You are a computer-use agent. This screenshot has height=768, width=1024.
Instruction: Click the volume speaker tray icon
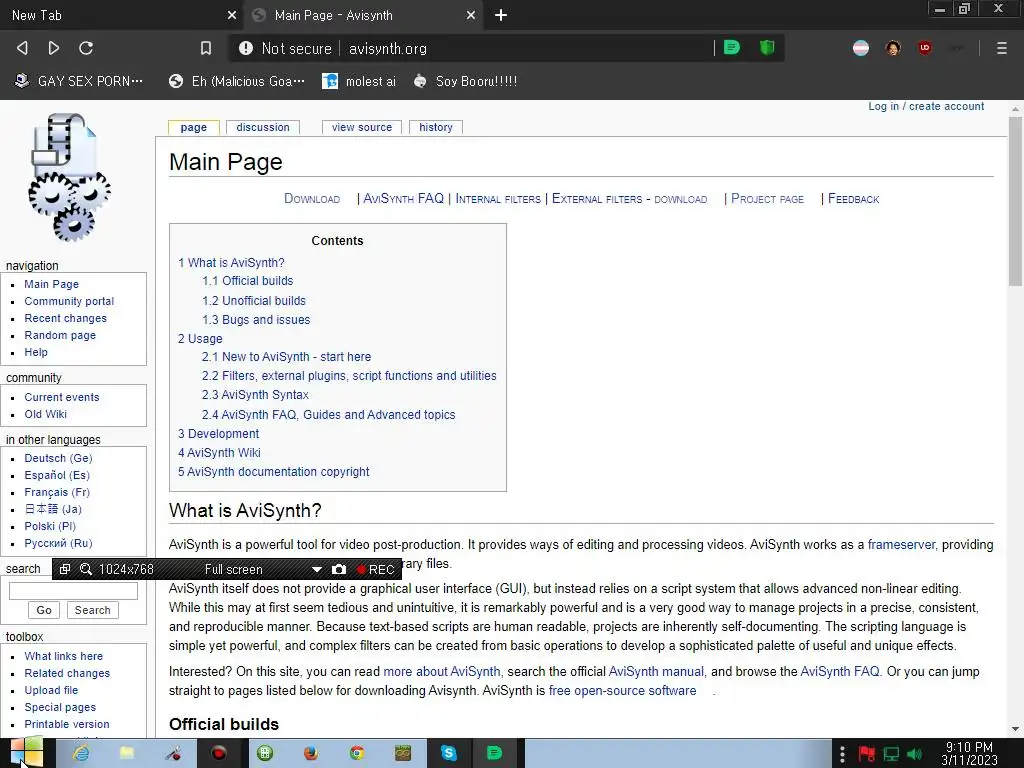pyautogui.click(x=915, y=754)
